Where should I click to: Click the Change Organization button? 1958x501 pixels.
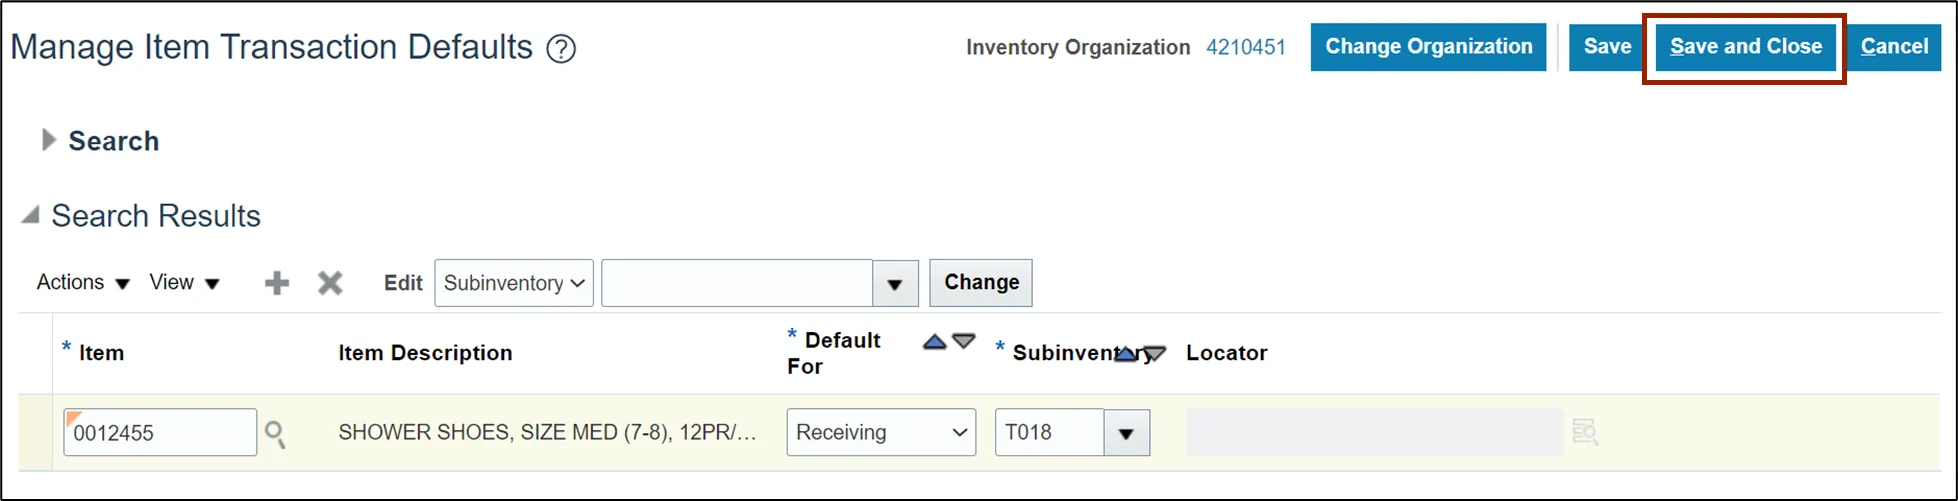[x=1428, y=47]
